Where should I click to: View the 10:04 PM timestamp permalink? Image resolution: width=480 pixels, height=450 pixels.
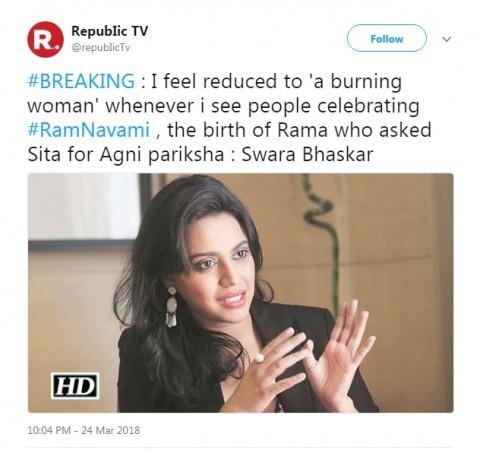click(x=49, y=430)
